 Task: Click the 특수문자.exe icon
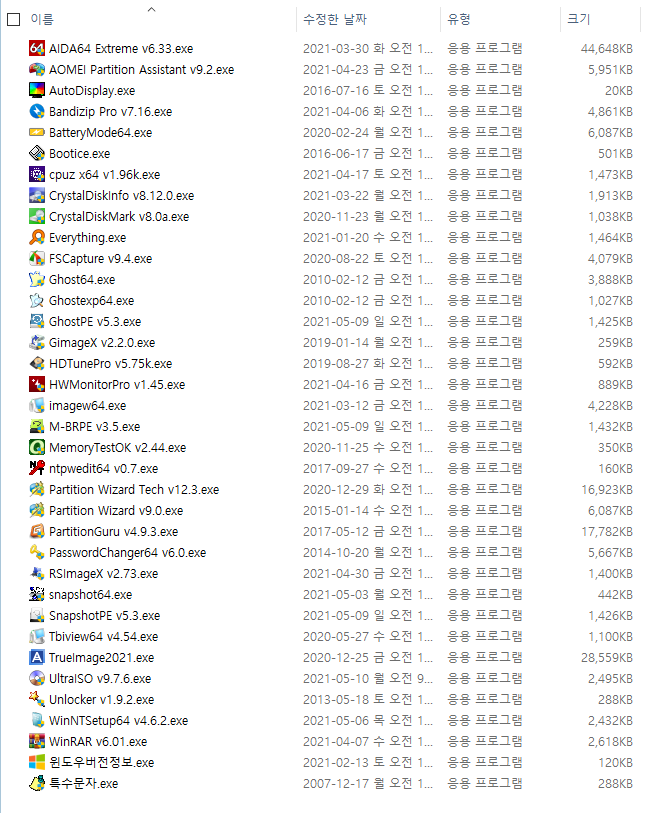[x=37, y=783]
